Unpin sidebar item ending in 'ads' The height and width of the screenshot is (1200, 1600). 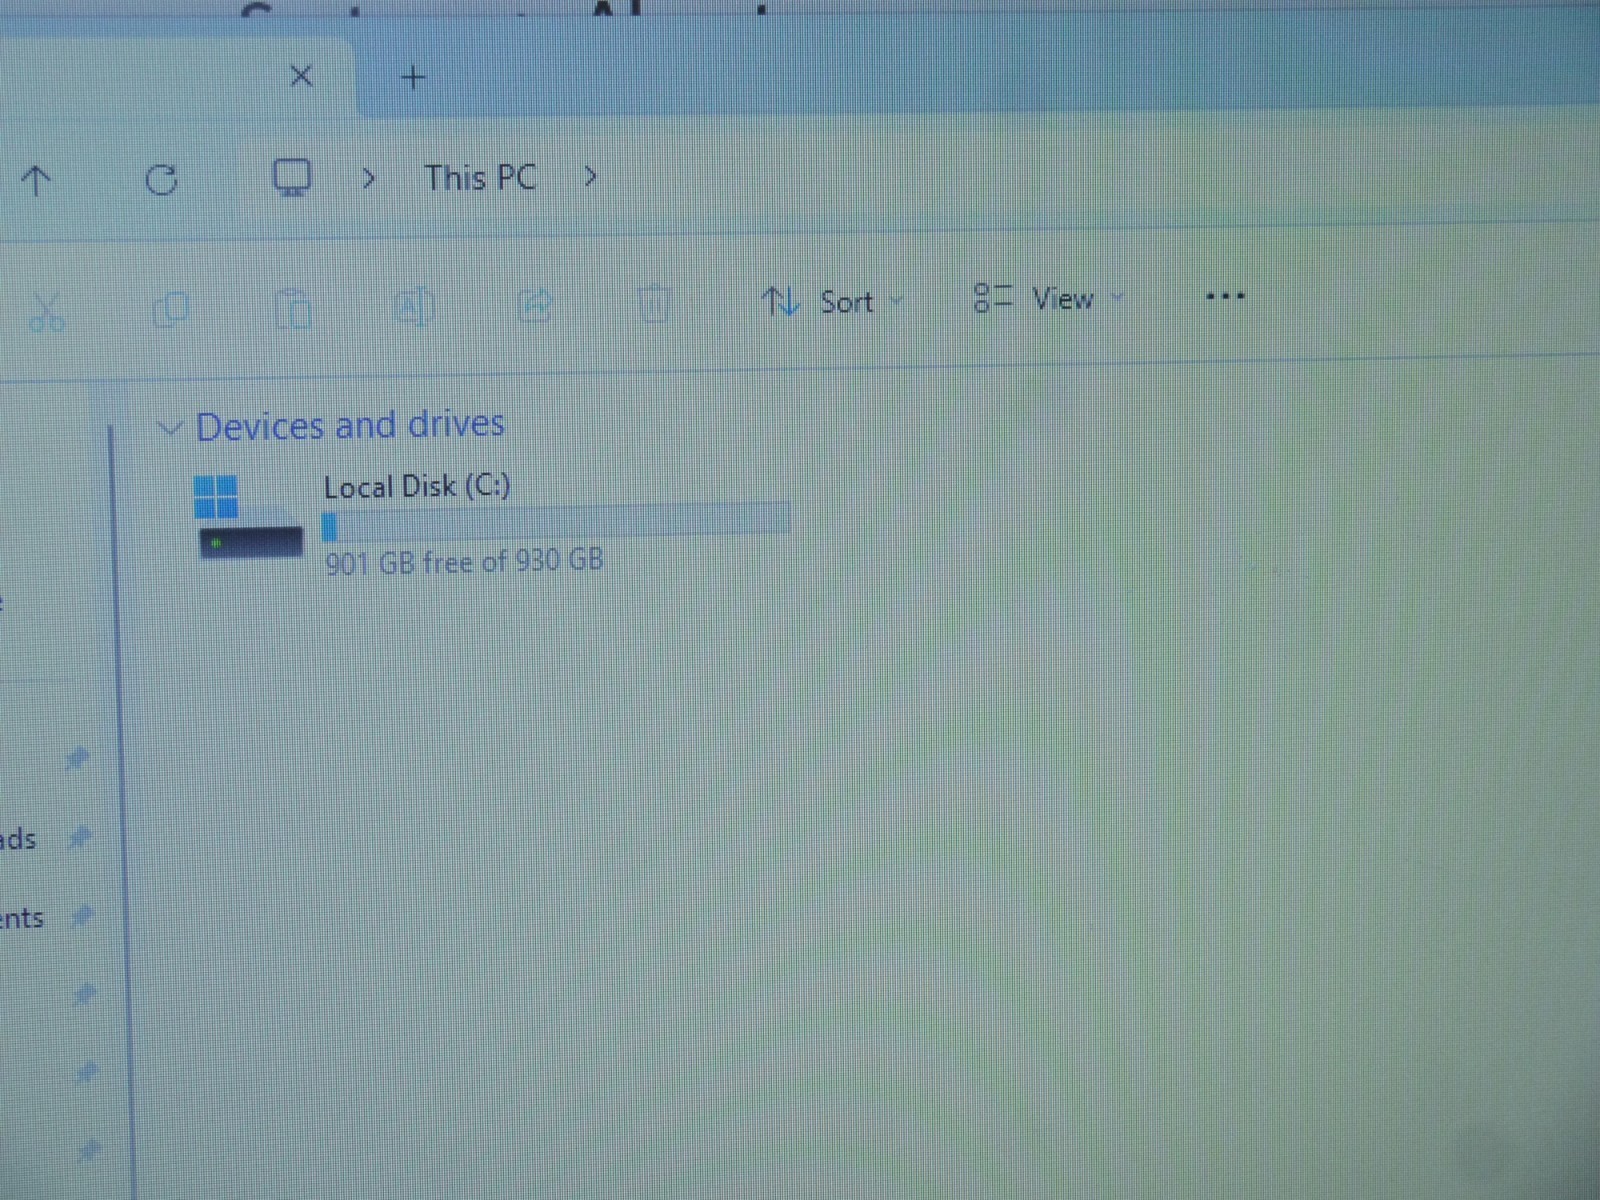[x=80, y=837]
